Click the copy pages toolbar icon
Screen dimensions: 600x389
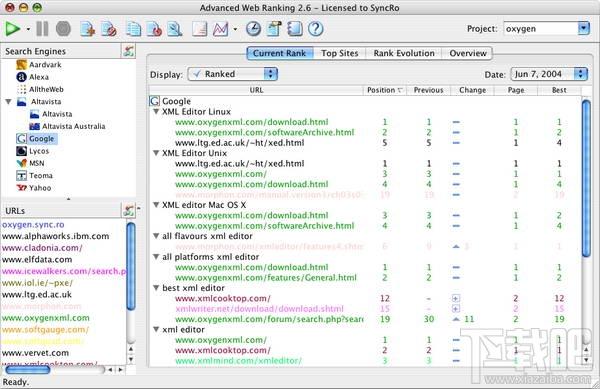[134, 29]
